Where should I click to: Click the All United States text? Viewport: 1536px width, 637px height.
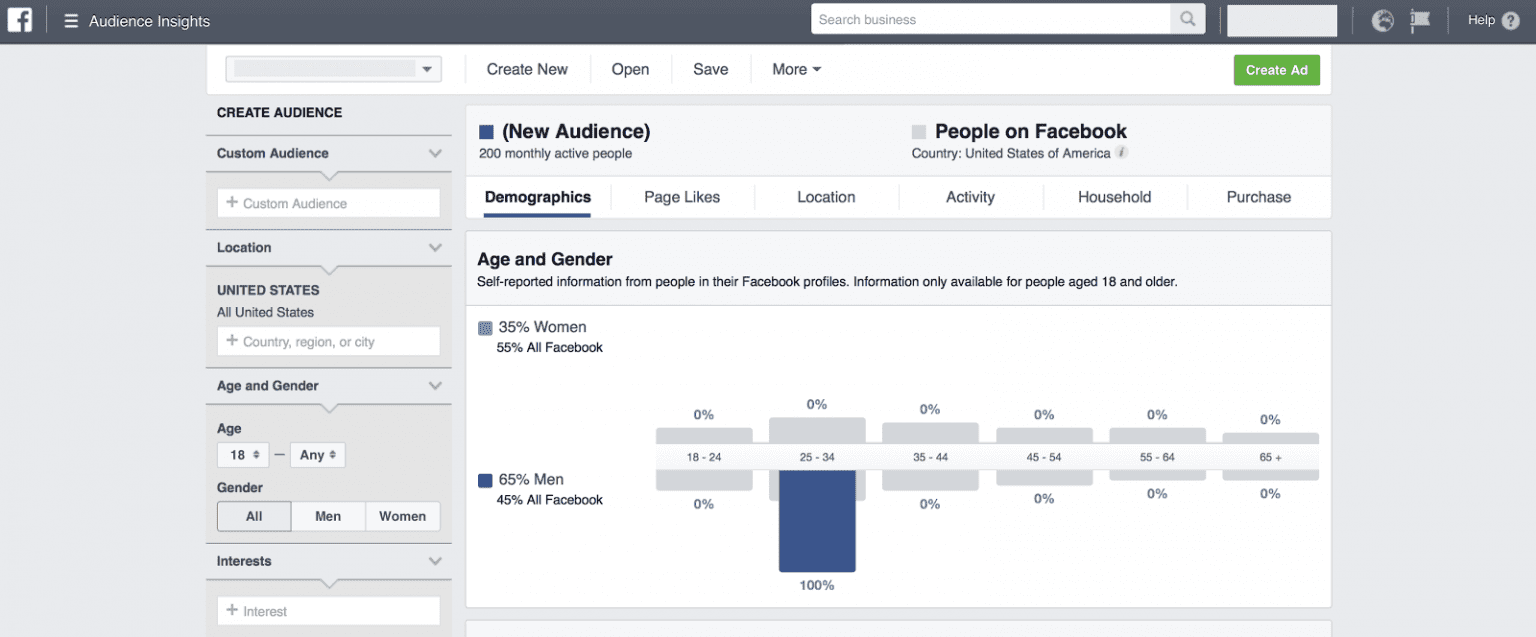(x=265, y=312)
